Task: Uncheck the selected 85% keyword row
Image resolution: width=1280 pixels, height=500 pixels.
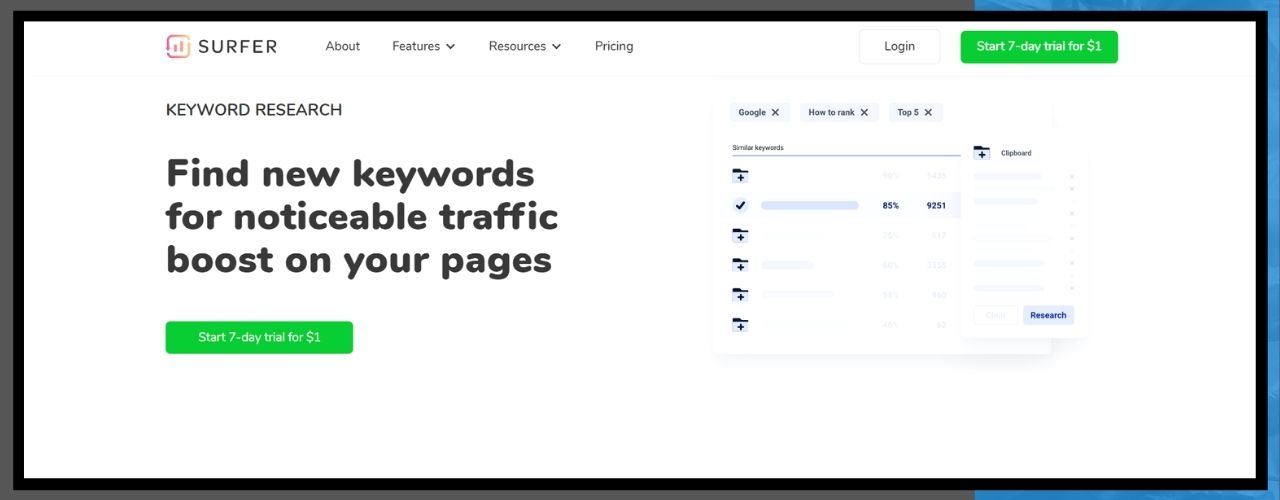Action: [740, 205]
